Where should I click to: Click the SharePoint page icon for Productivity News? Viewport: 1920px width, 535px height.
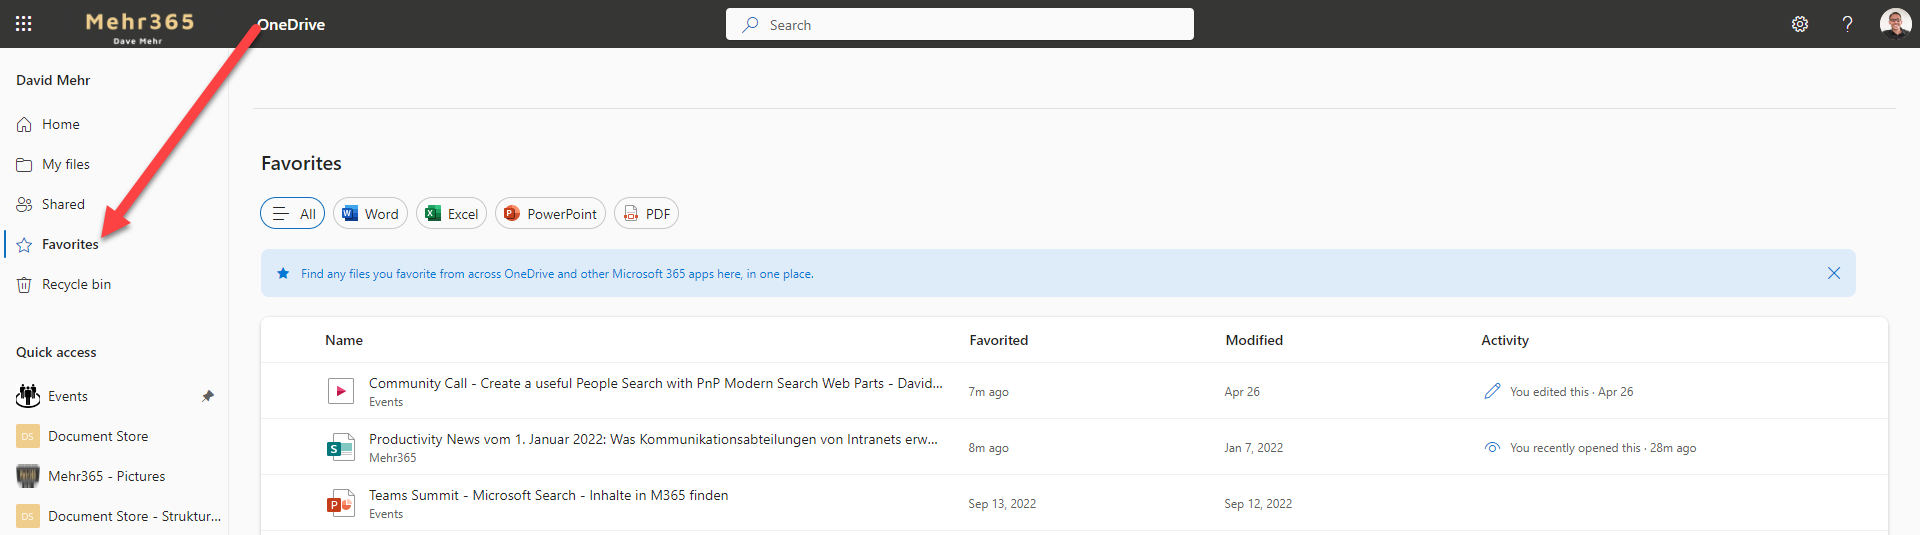[x=341, y=447]
